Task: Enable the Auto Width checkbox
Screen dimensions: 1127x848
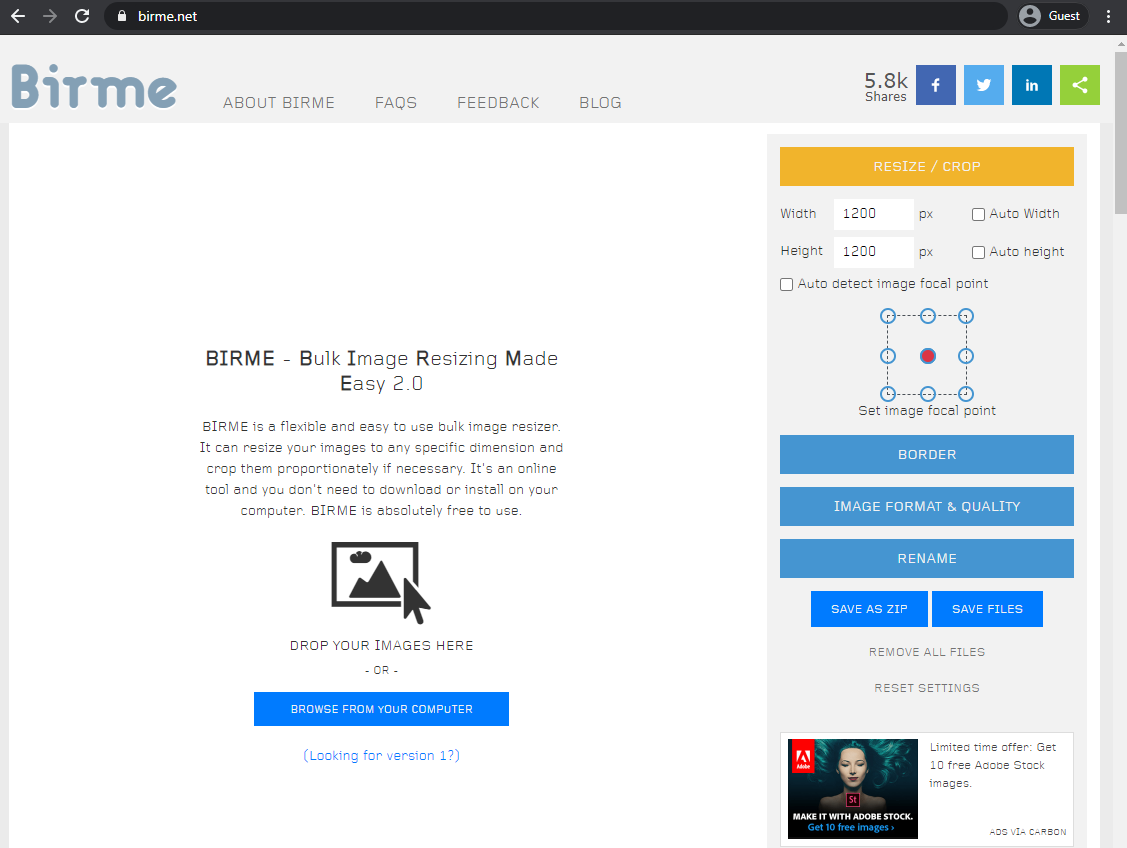Action: coord(978,214)
